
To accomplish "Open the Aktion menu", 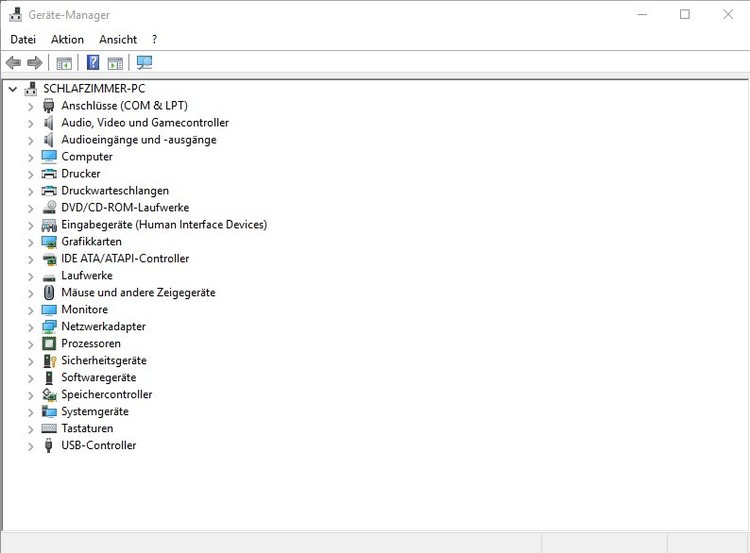I will [67, 40].
